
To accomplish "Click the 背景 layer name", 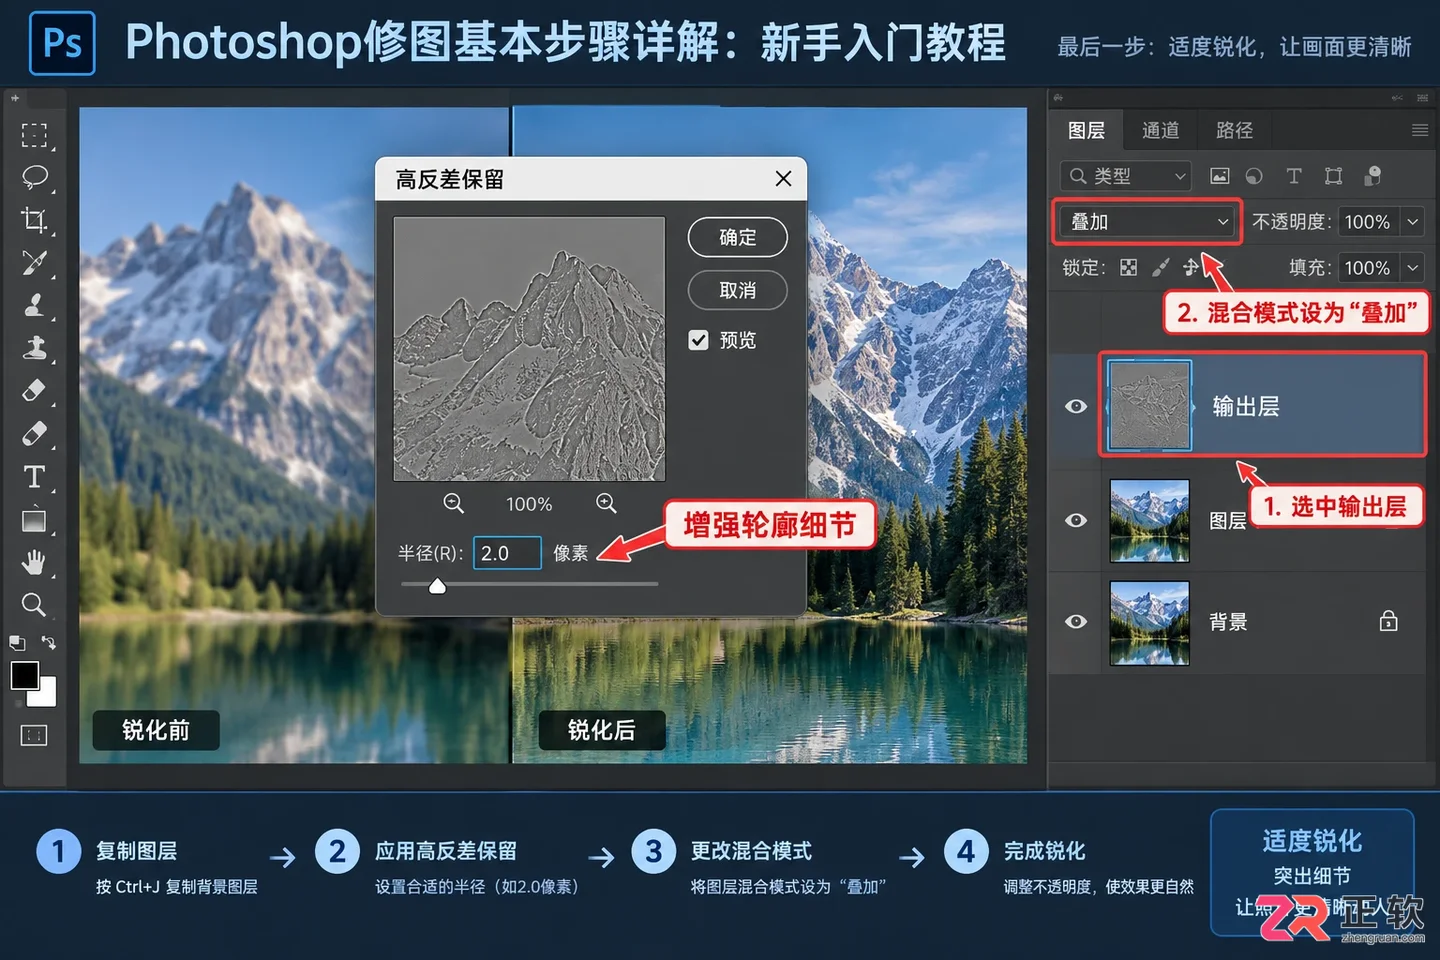I will tap(1228, 622).
